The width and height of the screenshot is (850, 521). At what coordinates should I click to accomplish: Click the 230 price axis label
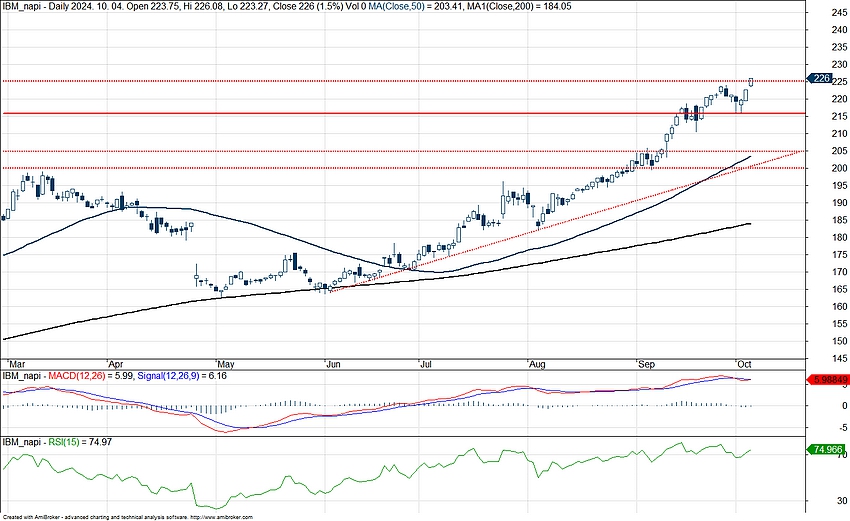pyautogui.click(x=839, y=65)
